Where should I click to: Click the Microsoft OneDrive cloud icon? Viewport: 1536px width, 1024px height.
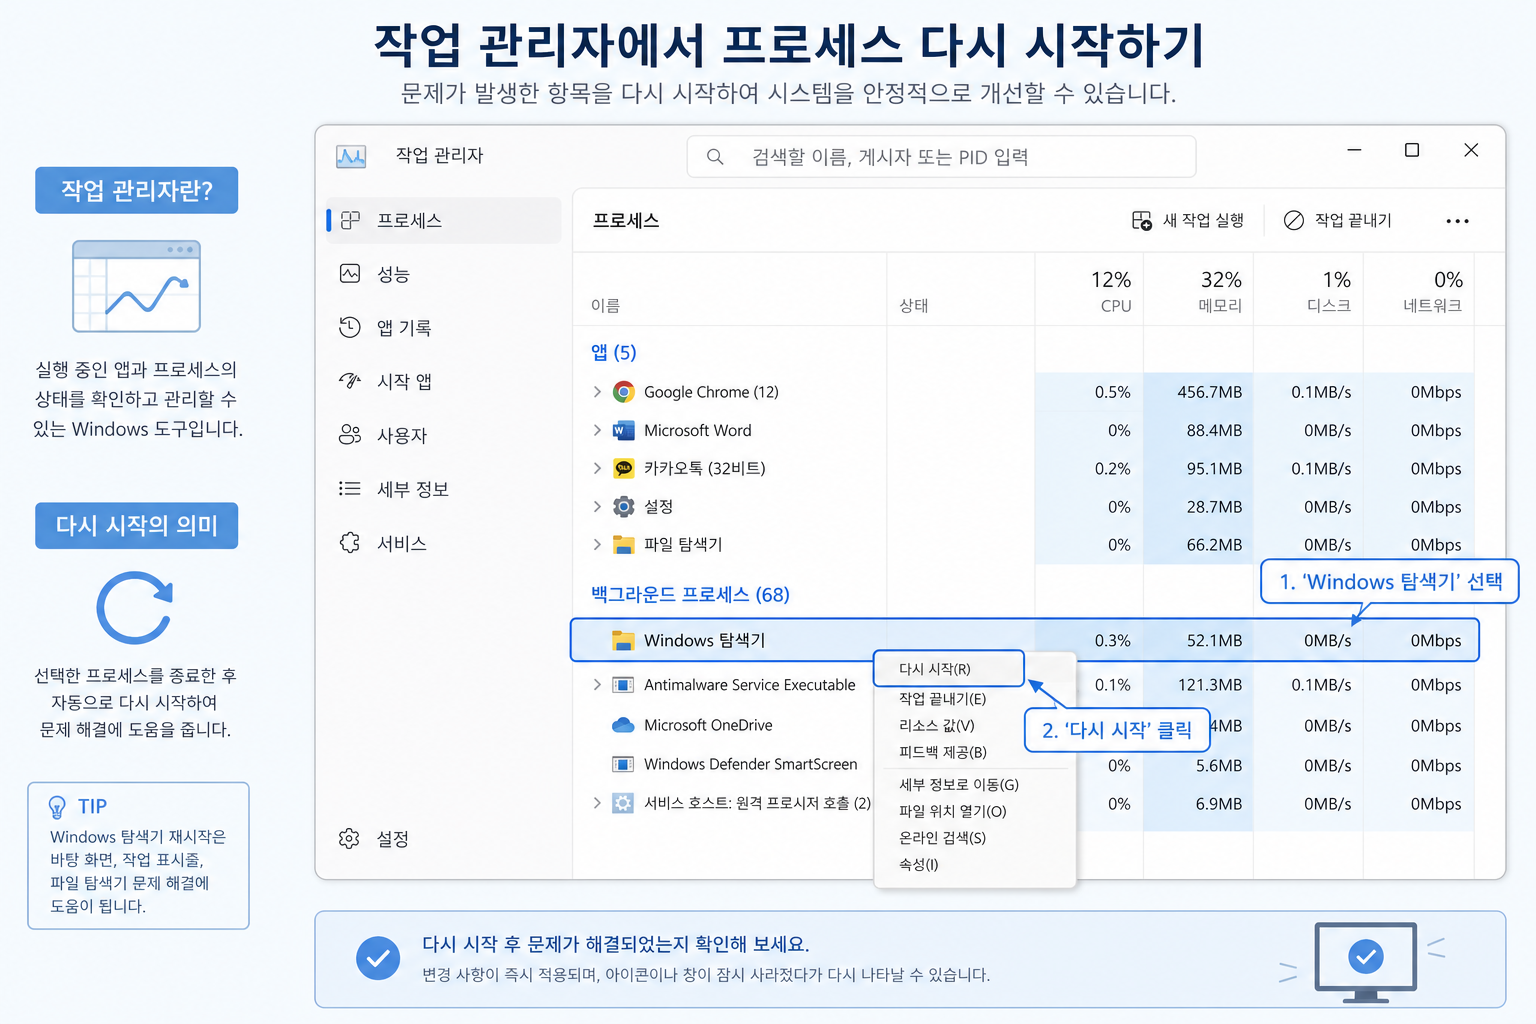point(623,725)
